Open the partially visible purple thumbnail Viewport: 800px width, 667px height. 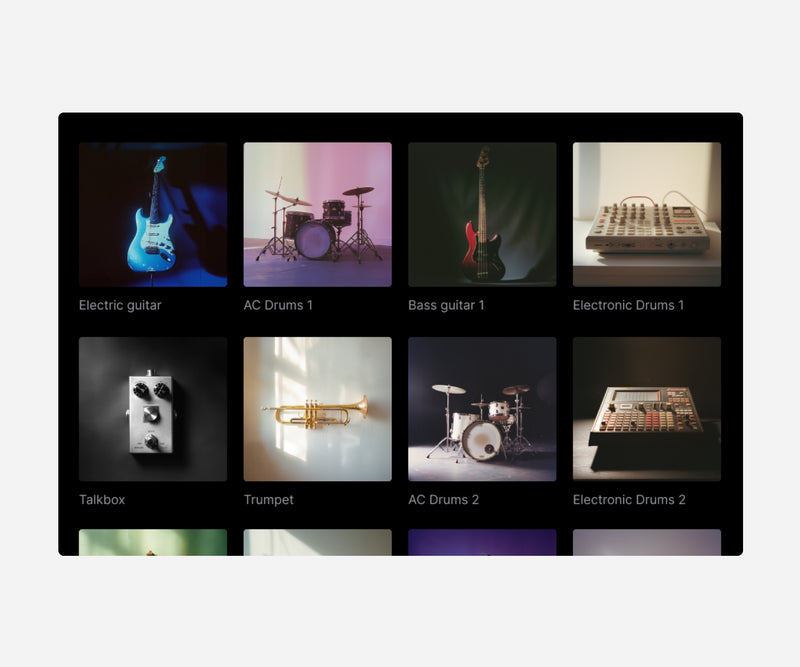(482, 542)
